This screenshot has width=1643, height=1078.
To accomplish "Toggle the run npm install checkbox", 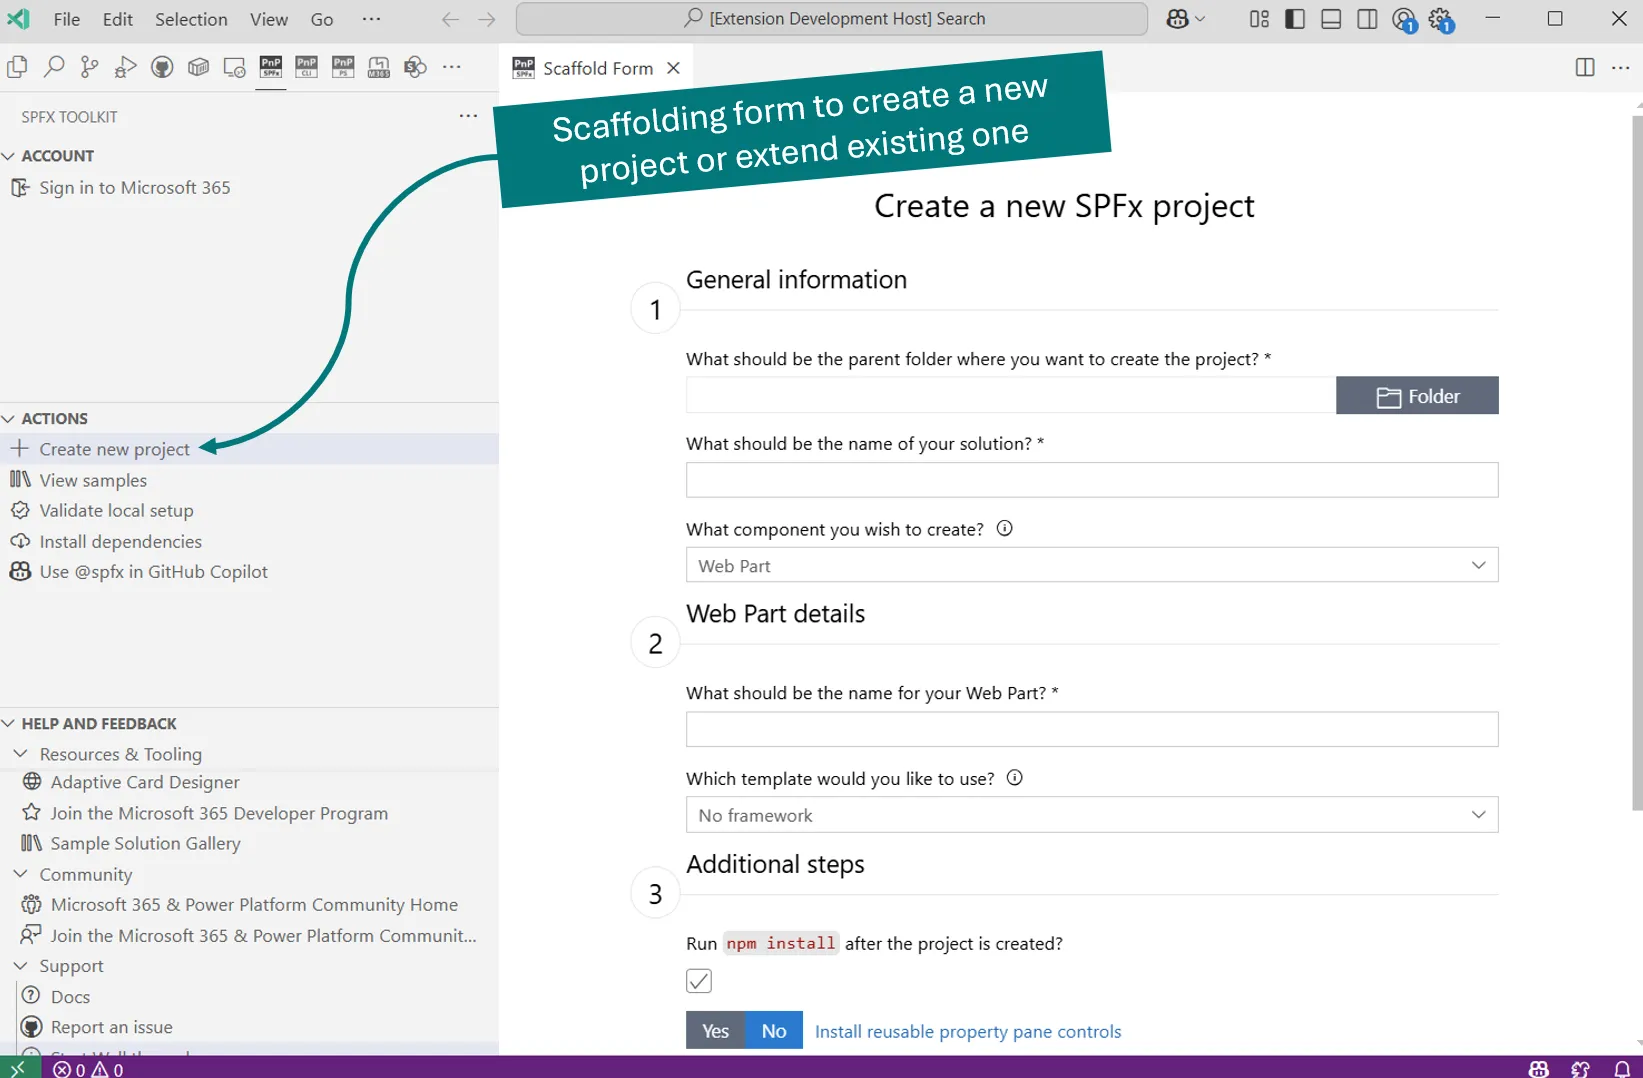I will (x=699, y=981).
